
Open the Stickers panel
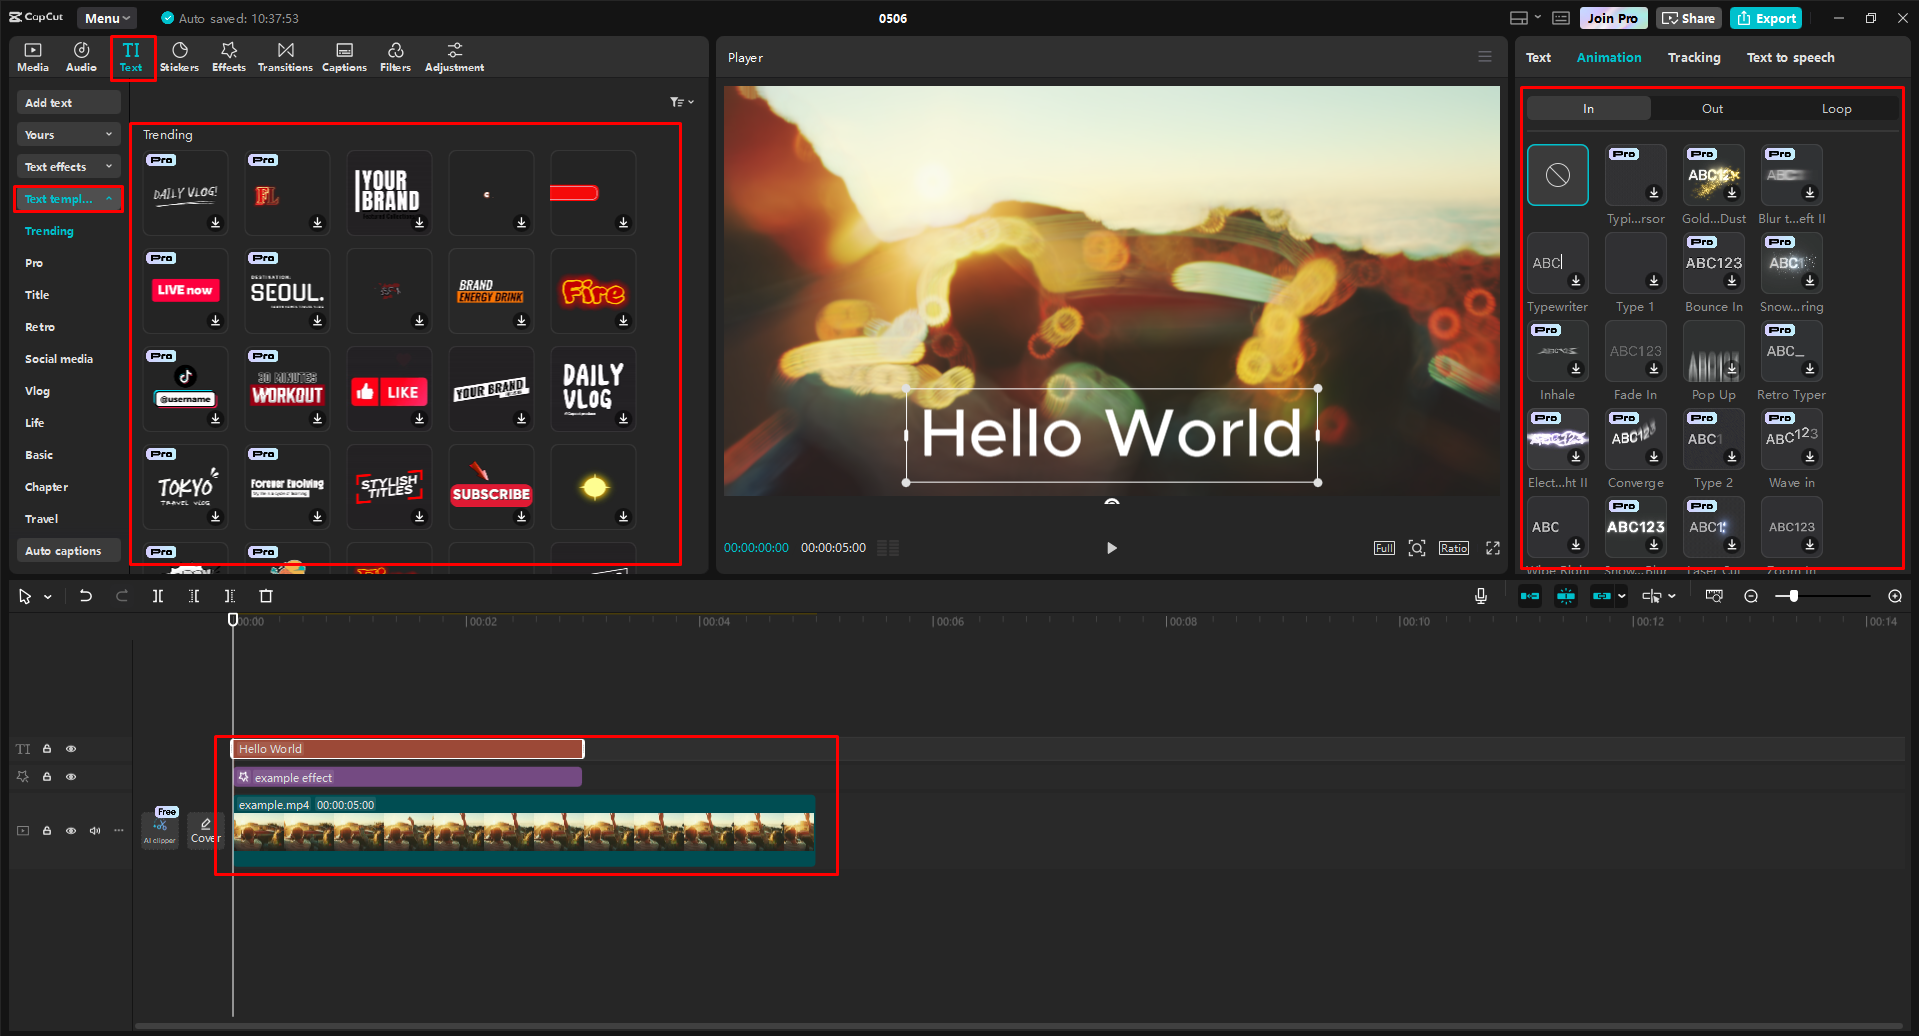pos(179,57)
